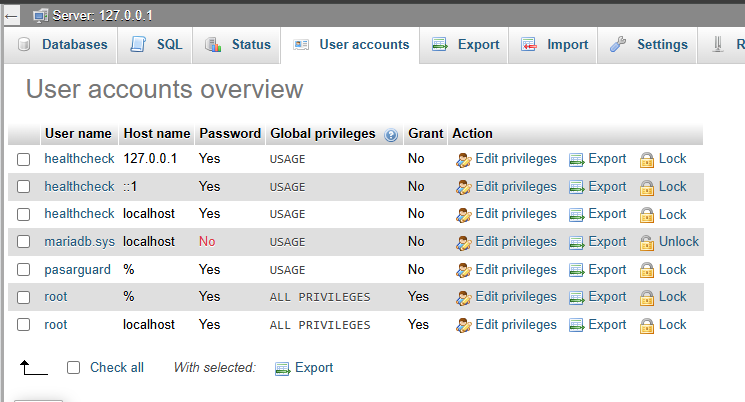Open the SQL tab
This screenshot has width=745, height=402.
[x=156, y=45]
